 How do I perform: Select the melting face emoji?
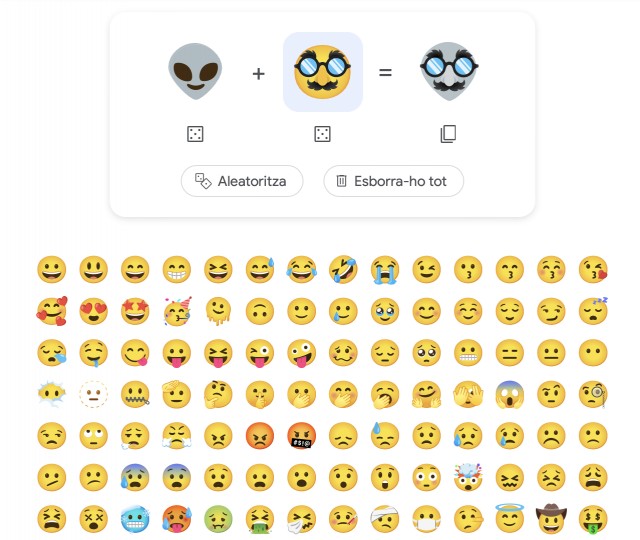(218, 311)
